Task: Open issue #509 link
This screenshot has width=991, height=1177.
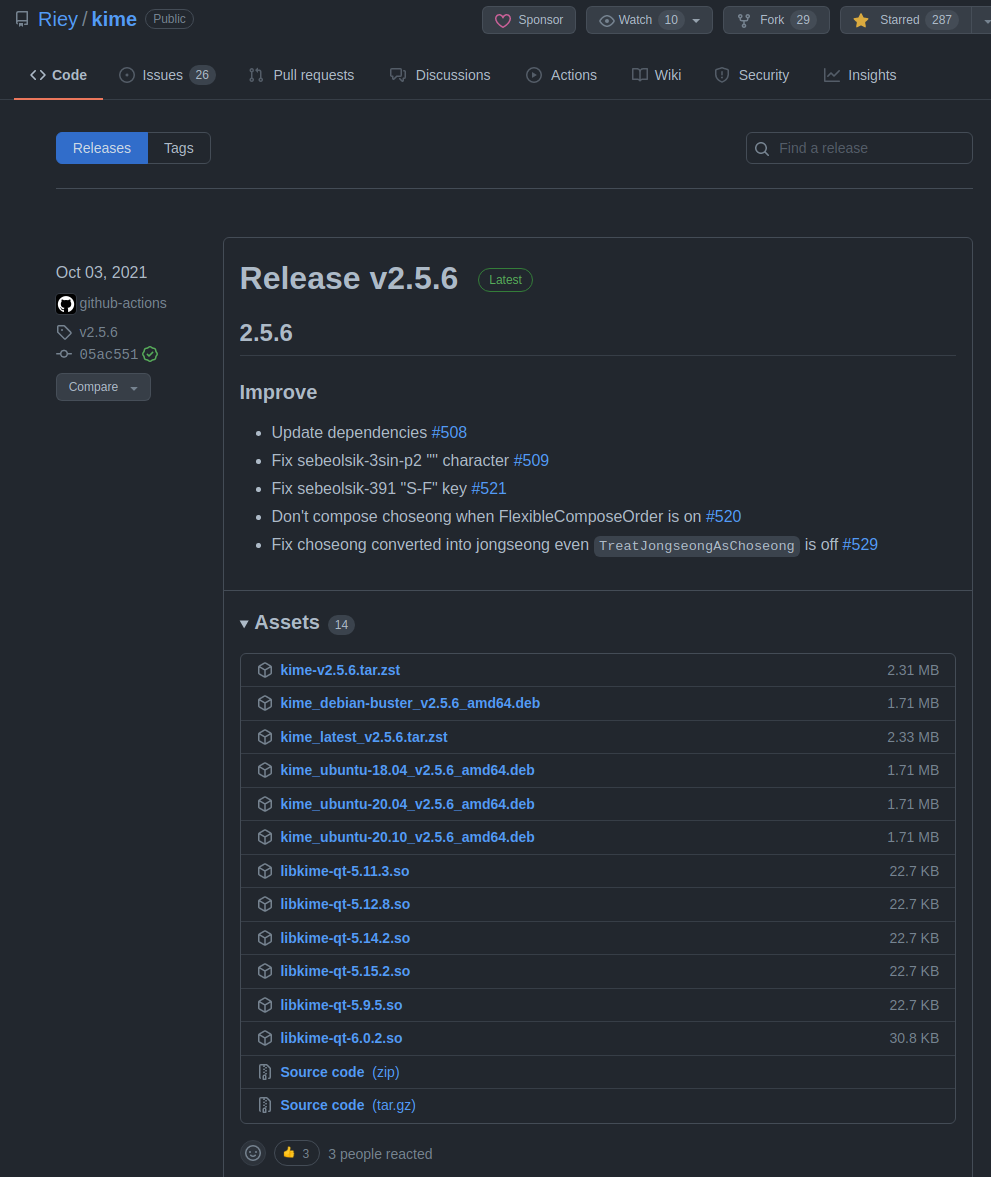Action: 531,461
